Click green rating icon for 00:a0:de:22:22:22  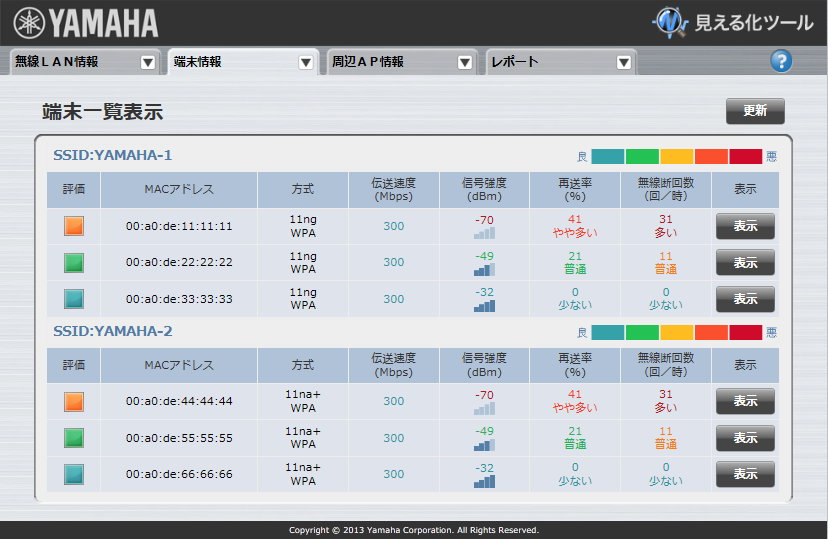click(74, 263)
